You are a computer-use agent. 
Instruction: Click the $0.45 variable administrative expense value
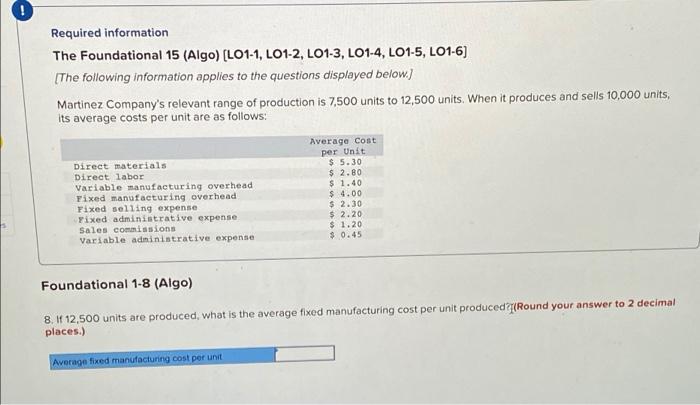pyautogui.click(x=345, y=235)
